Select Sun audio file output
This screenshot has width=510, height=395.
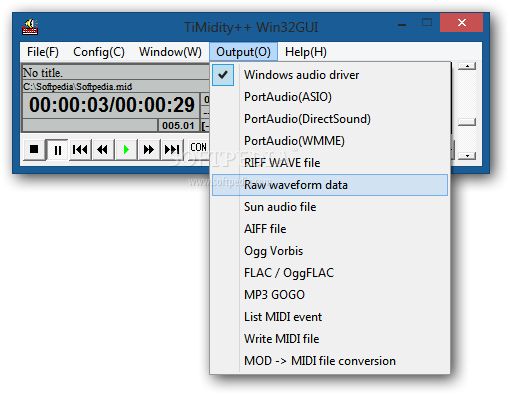(x=330, y=207)
